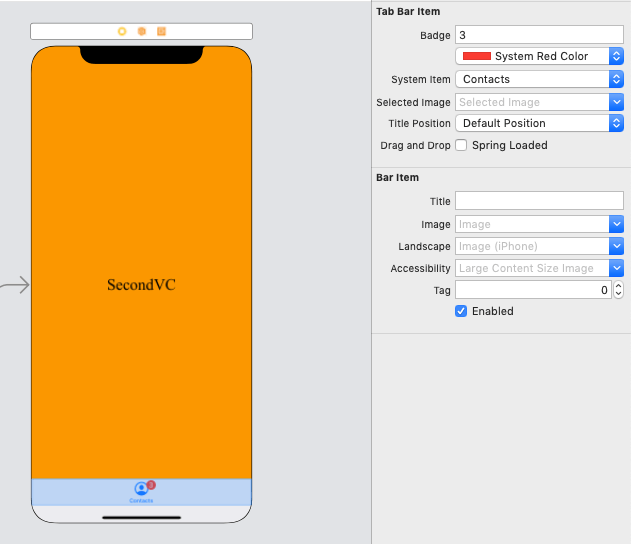Click the Image (iPhone) landscape field
The image size is (631, 544).
(x=532, y=246)
